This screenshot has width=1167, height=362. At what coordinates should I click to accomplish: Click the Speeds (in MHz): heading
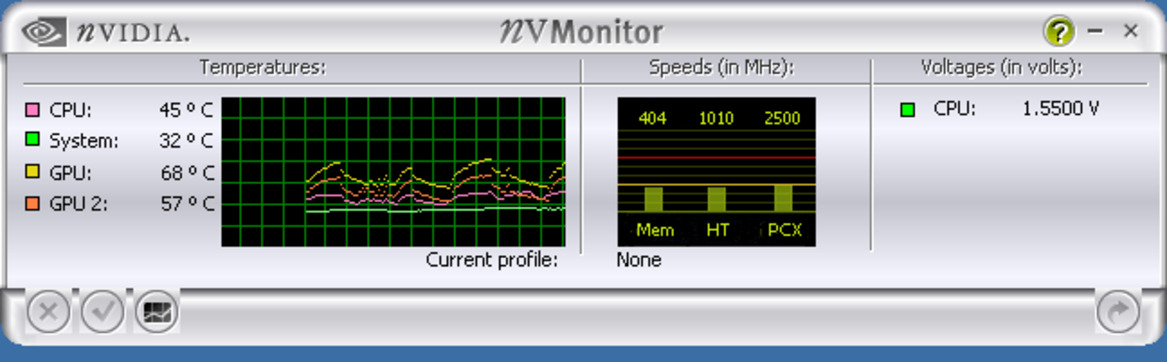722,68
